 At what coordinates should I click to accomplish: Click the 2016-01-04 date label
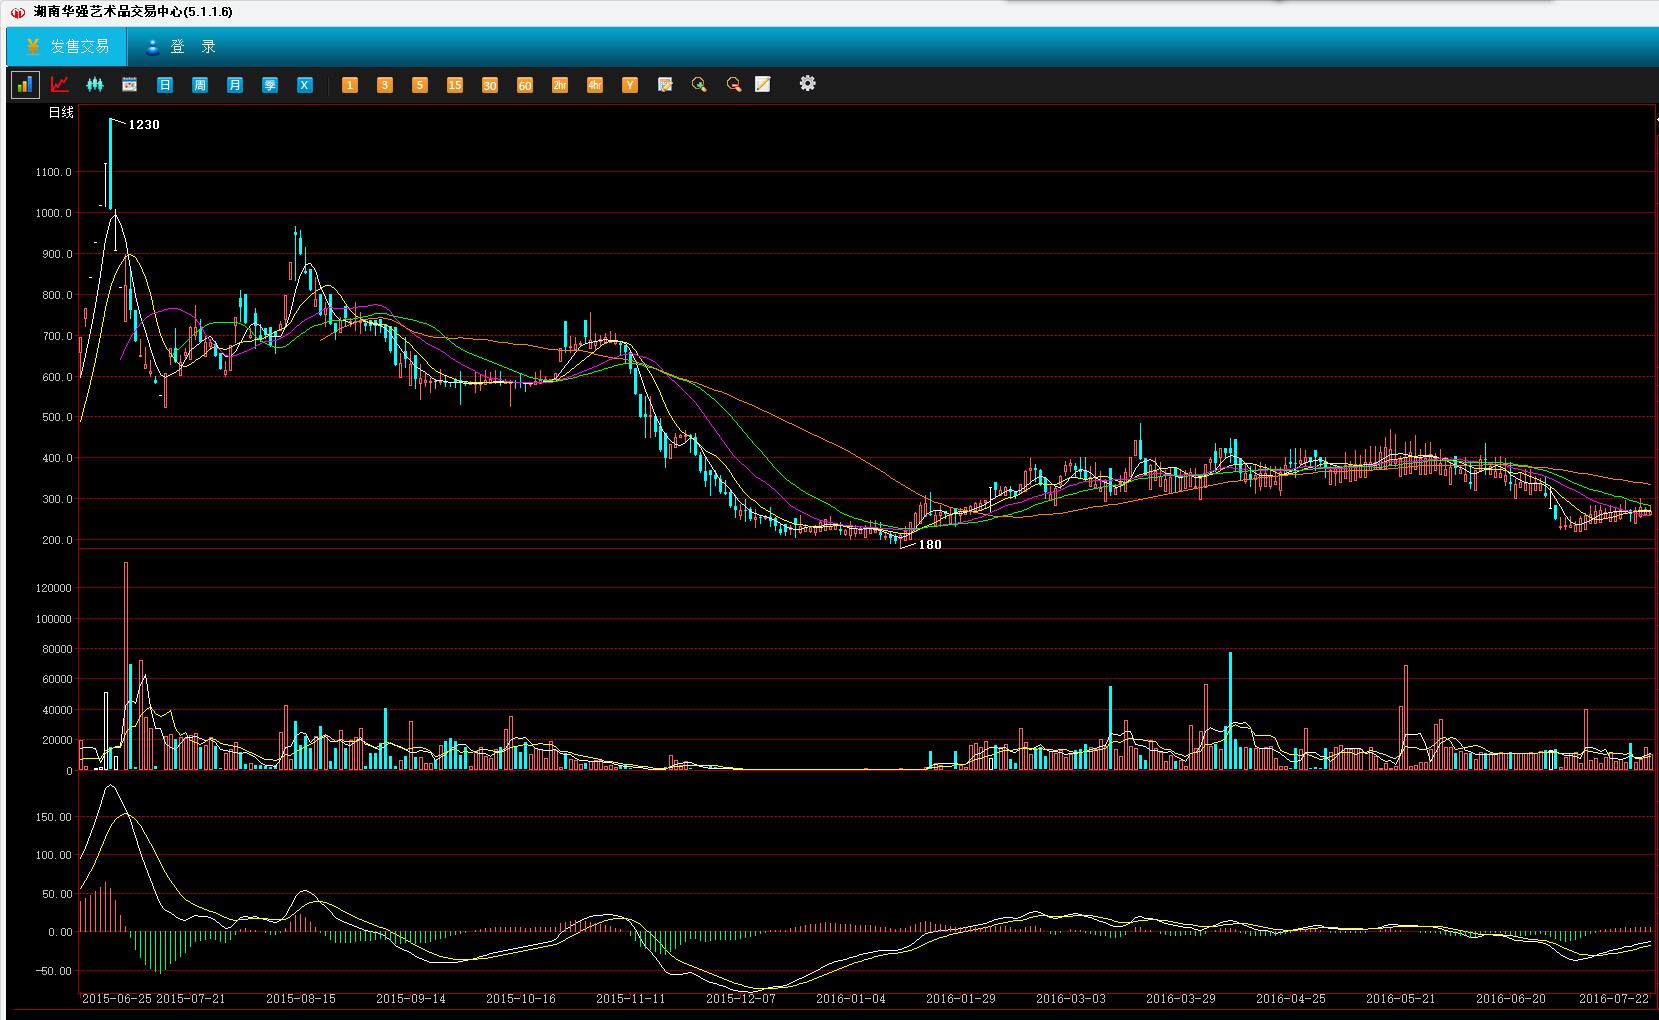click(x=851, y=999)
